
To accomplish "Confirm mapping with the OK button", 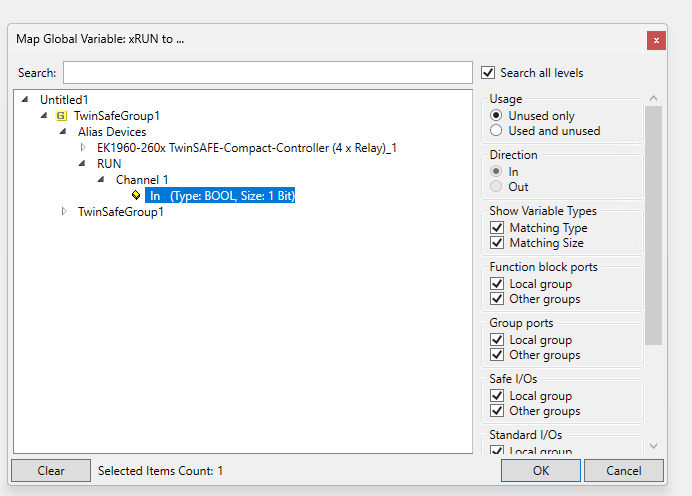I will pos(541,471).
